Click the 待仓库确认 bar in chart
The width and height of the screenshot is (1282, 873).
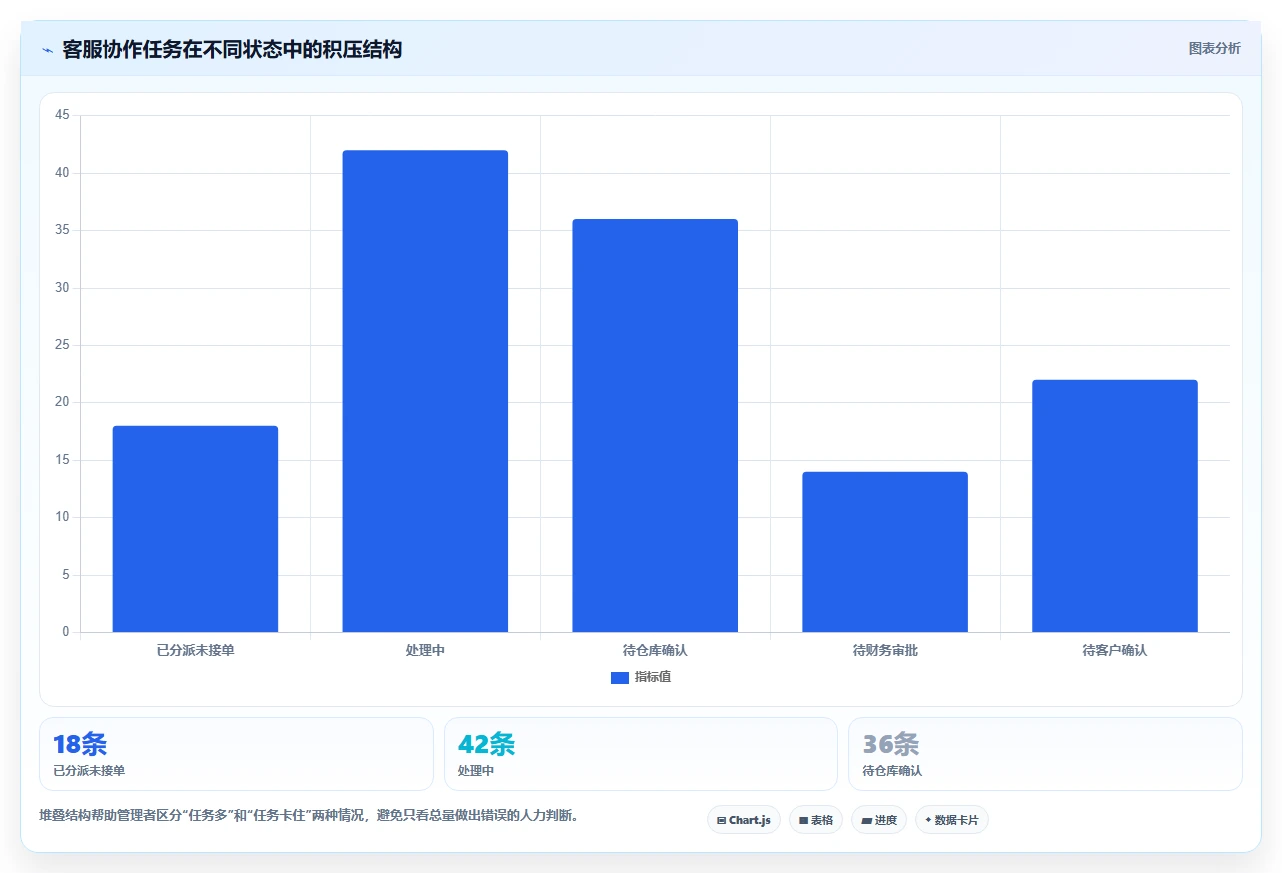(x=655, y=425)
